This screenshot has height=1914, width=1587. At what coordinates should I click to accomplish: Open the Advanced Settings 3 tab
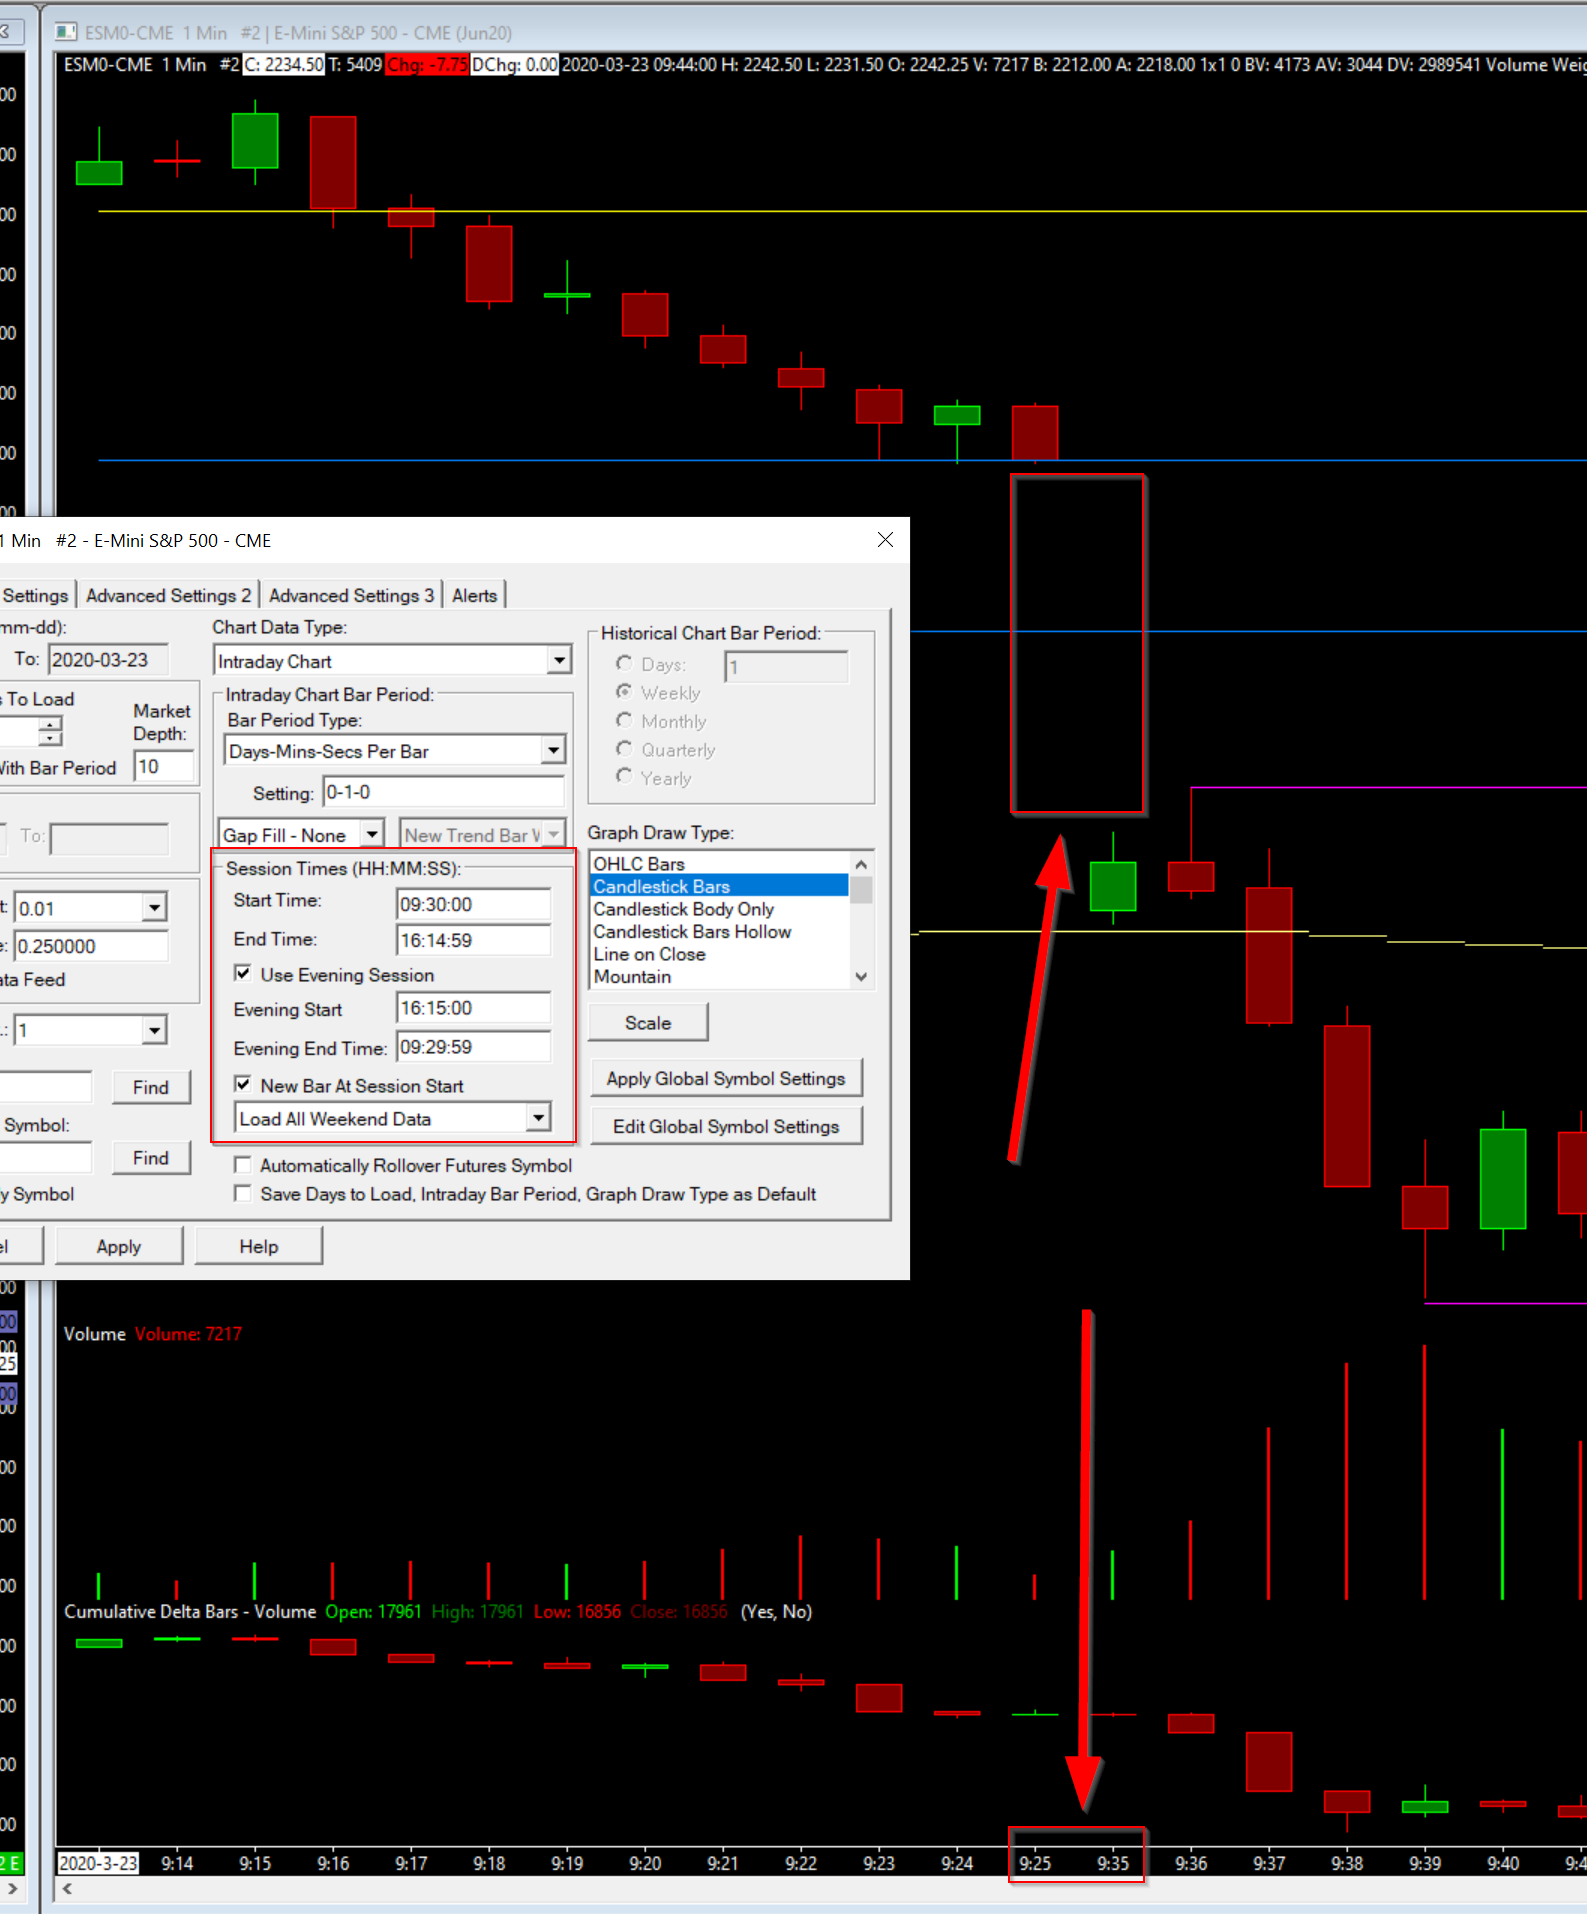351,595
